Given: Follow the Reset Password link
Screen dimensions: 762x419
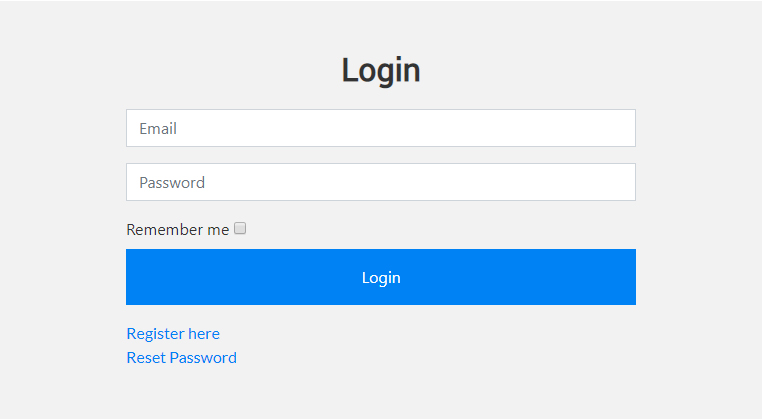Looking at the screenshot, I should coord(181,357).
